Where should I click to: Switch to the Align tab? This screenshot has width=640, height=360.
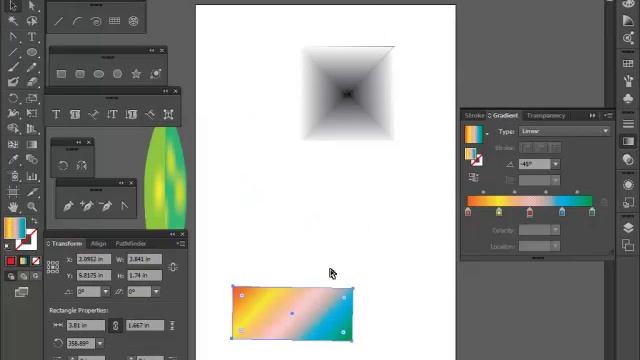(x=98, y=244)
